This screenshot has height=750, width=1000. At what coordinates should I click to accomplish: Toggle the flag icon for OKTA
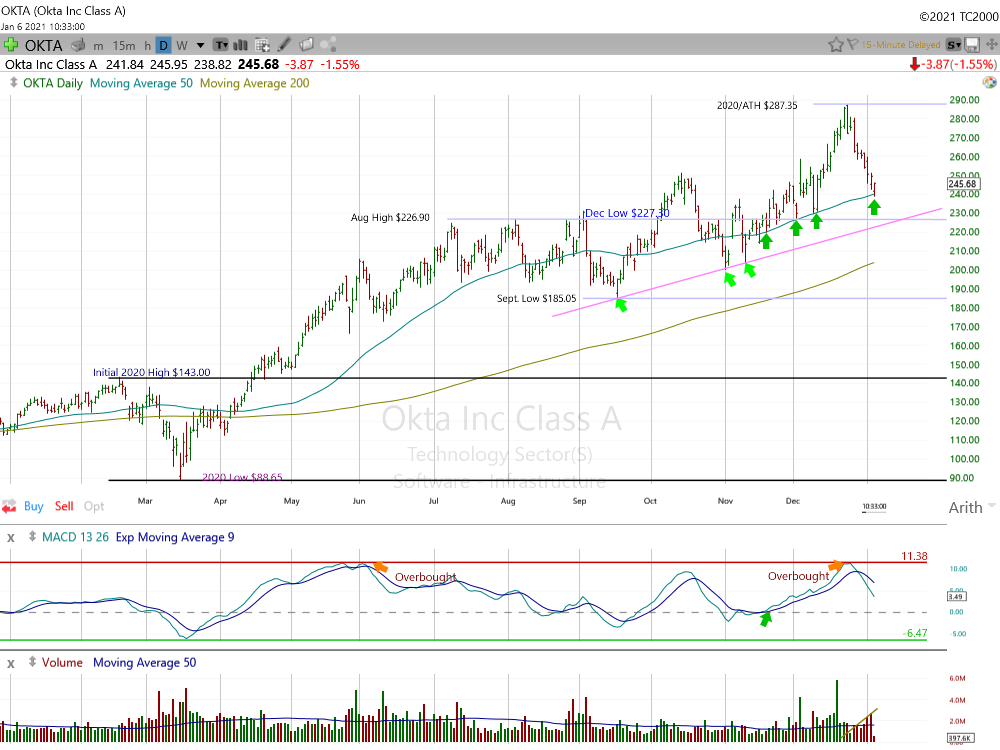852,45
